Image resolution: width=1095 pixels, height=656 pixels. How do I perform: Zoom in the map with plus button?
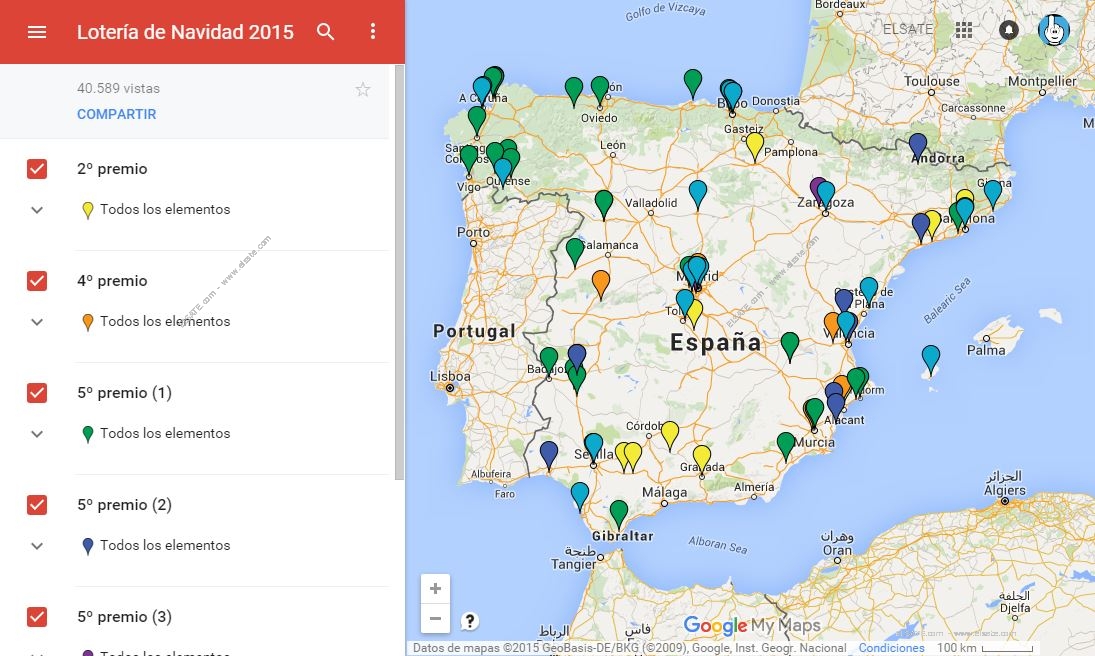[435, 589]
